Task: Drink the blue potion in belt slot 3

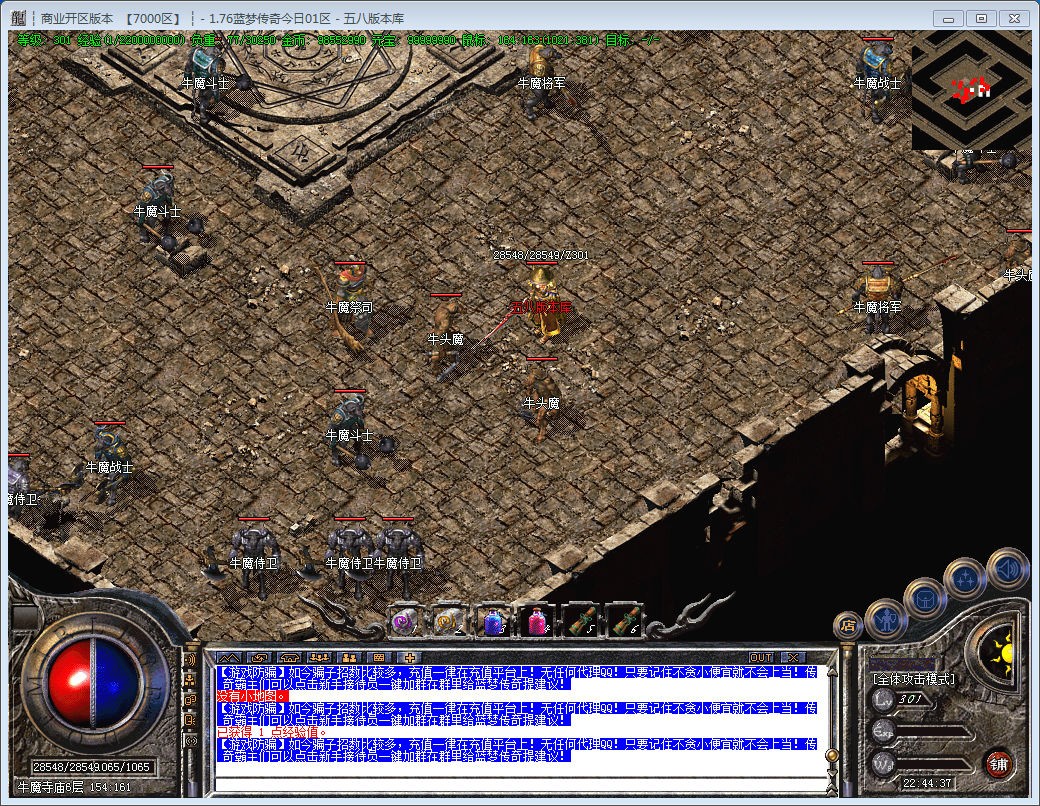Action: point(493,622)
